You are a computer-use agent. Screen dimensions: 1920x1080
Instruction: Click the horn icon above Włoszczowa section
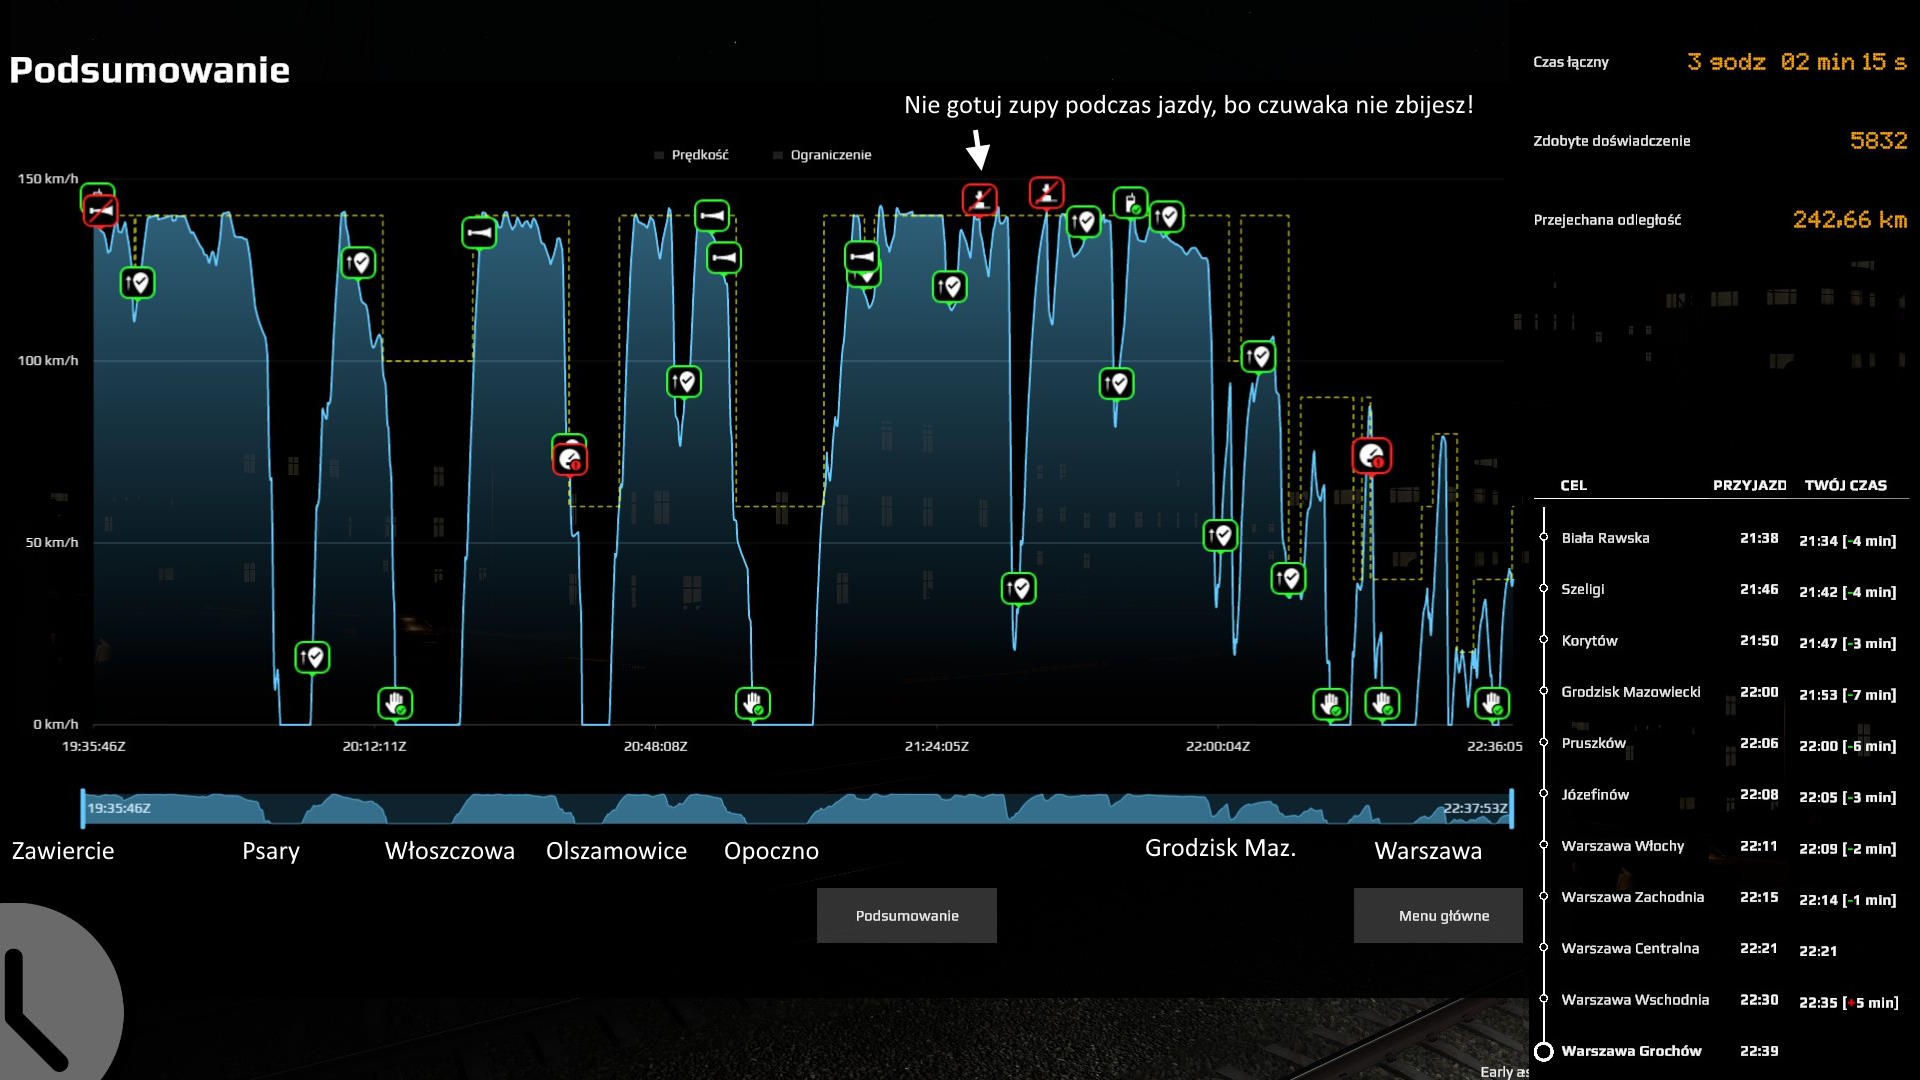[x=479, y=233]
